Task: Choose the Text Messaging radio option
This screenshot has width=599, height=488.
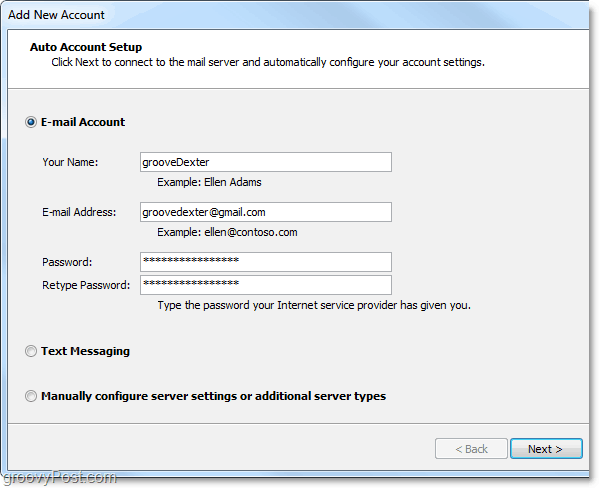Action: (31, 351)
